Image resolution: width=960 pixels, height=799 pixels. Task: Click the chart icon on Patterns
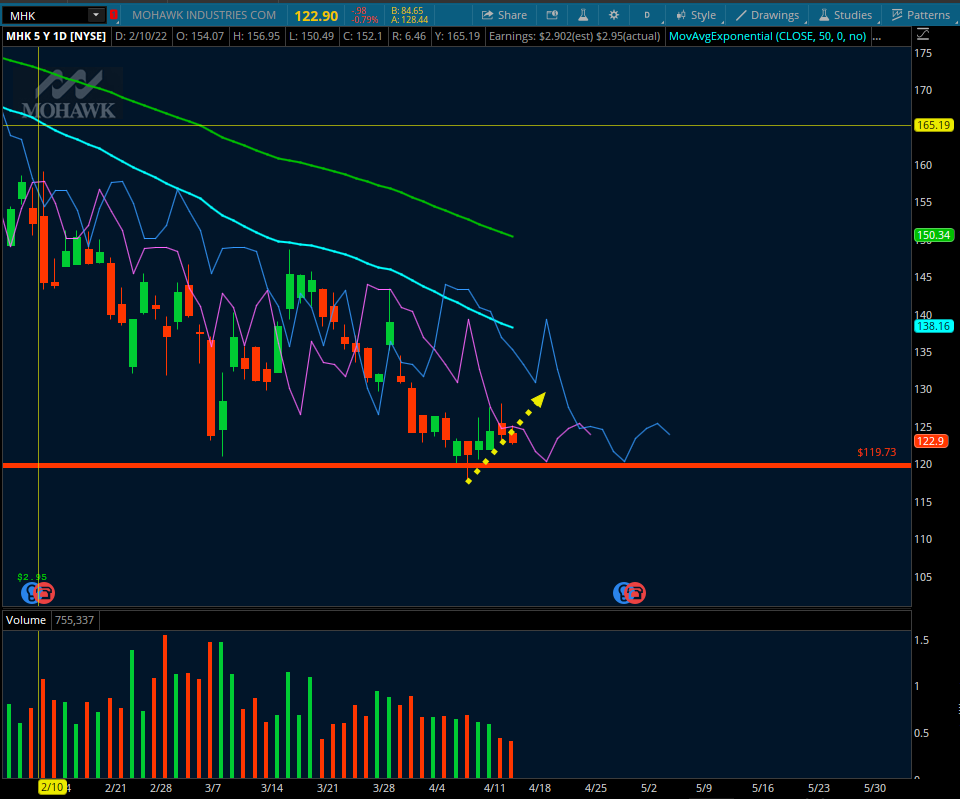897,15
